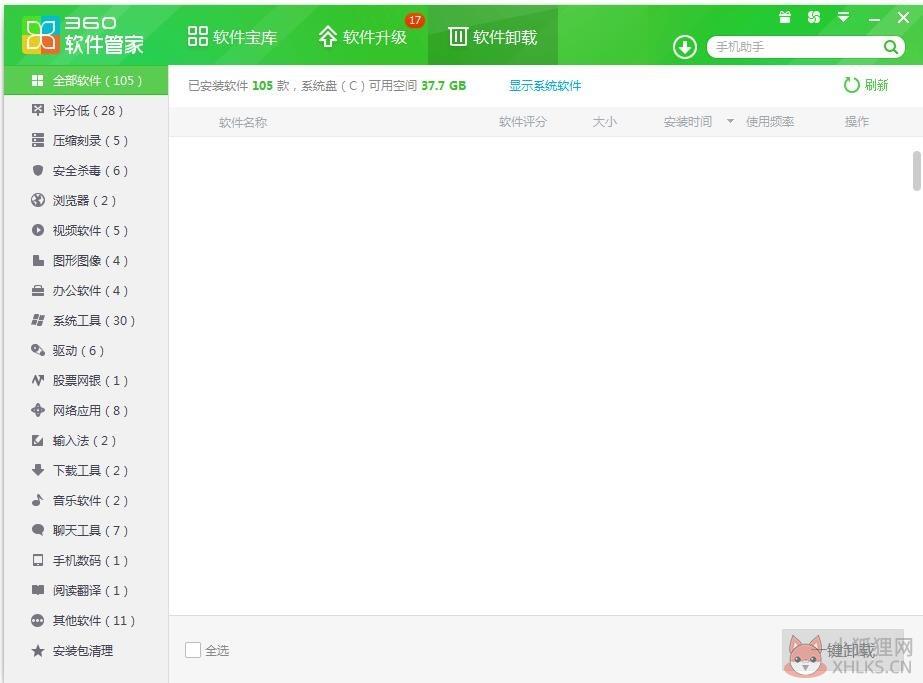
Task: Select 全部软件 (105) category
Action: [86, 81]
